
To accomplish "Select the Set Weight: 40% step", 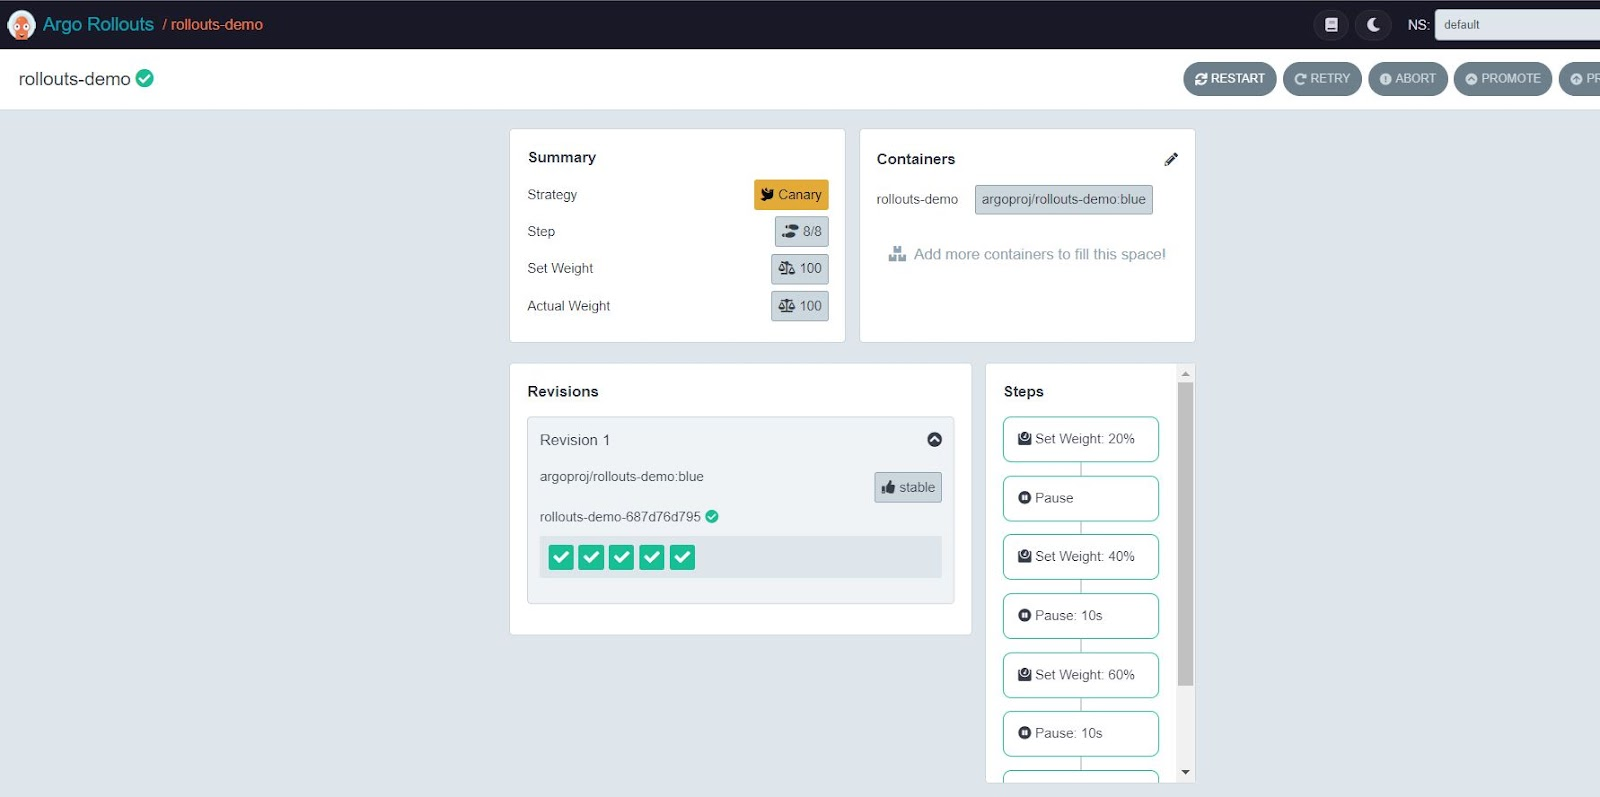I will [x=1081, y=557].
